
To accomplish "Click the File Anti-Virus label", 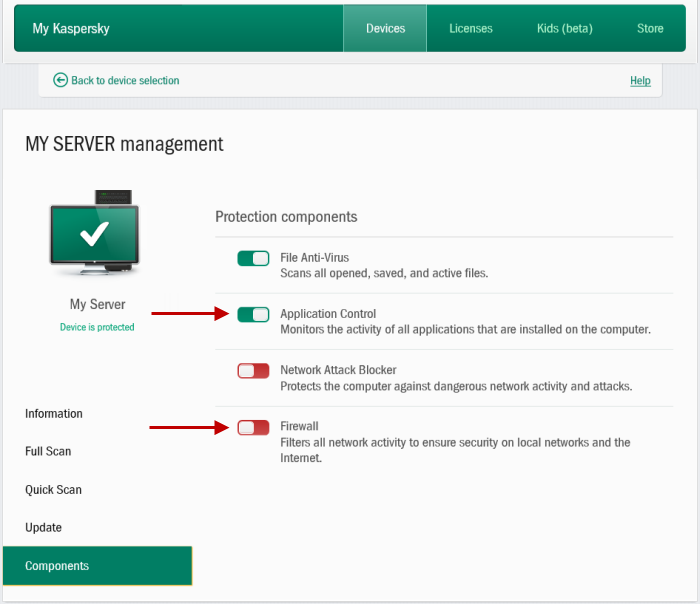I will [x=314, y=258].
